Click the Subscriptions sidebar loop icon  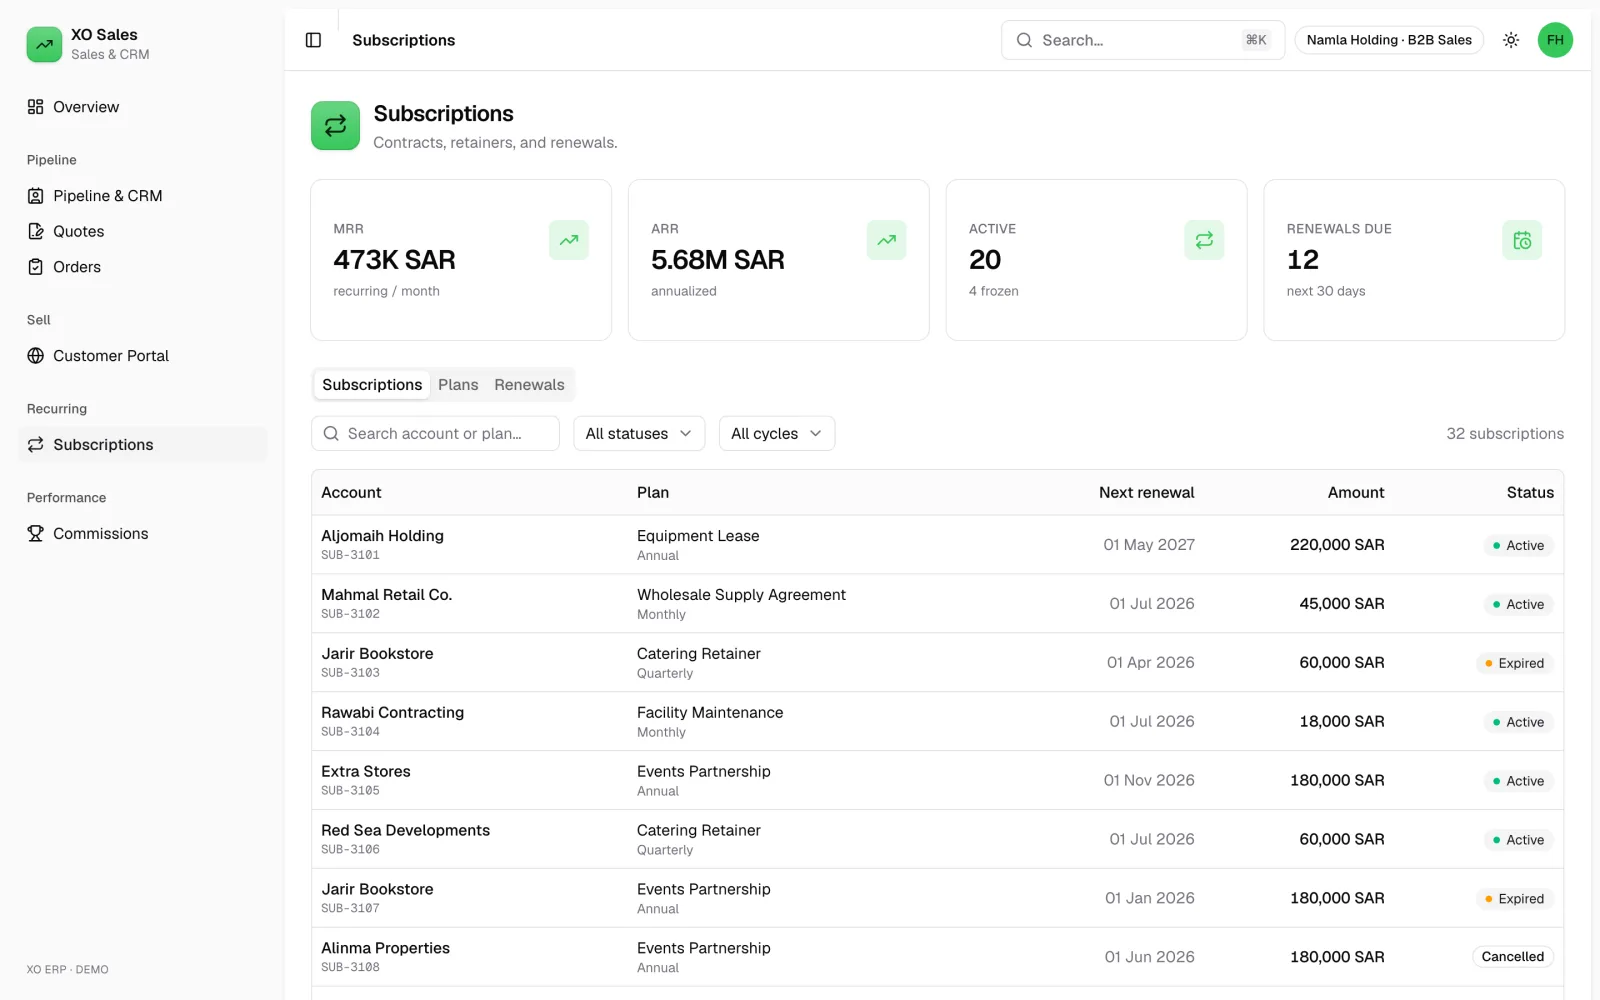point(36,445)
